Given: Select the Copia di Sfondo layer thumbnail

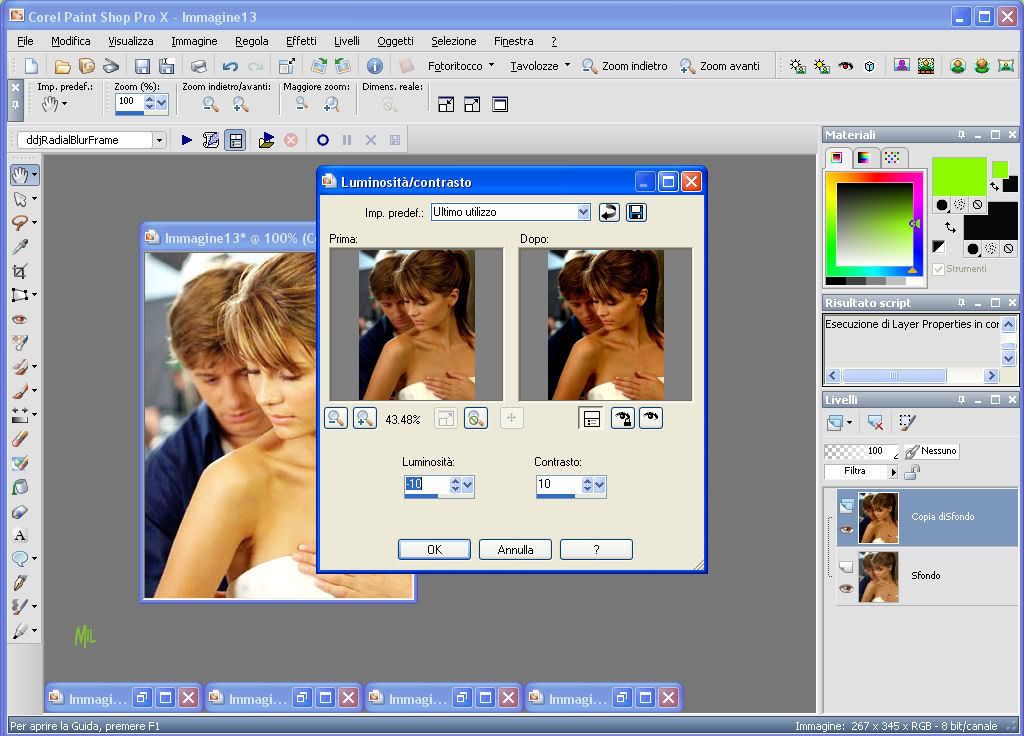Looking at the screenshot, I should coord(878,518).
